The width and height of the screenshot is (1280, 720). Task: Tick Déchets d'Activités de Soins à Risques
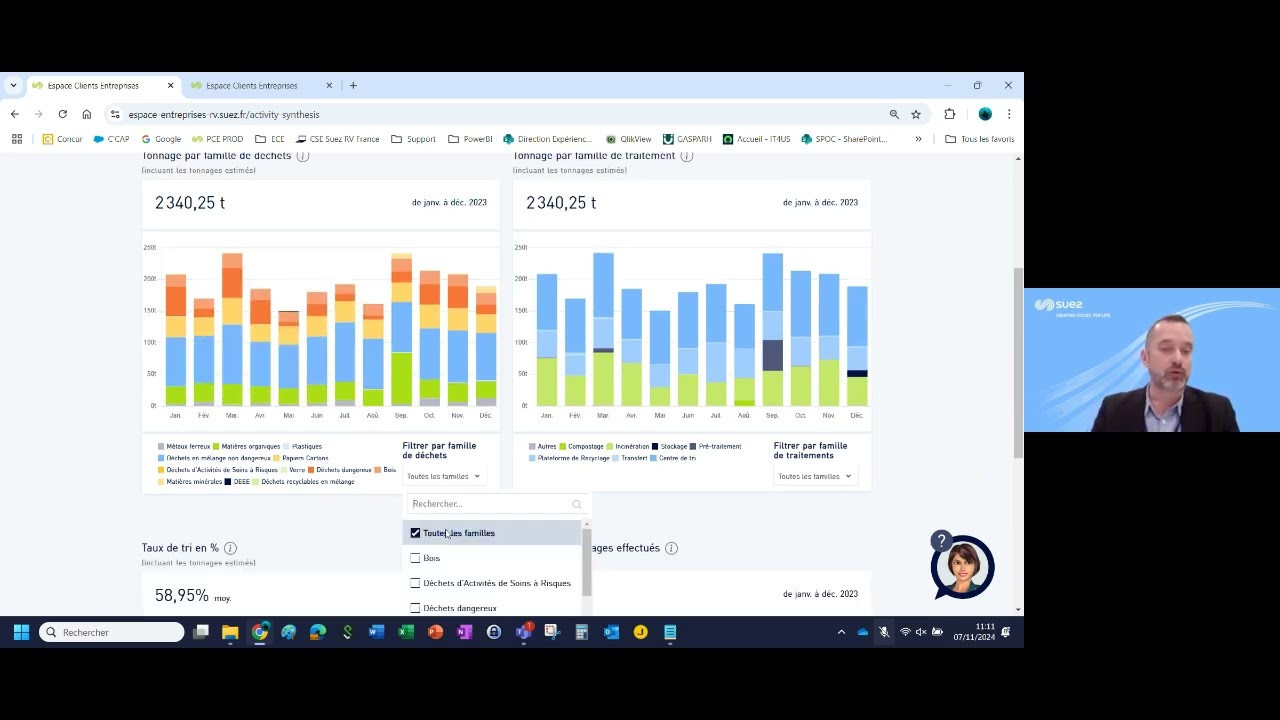(415, 583)
